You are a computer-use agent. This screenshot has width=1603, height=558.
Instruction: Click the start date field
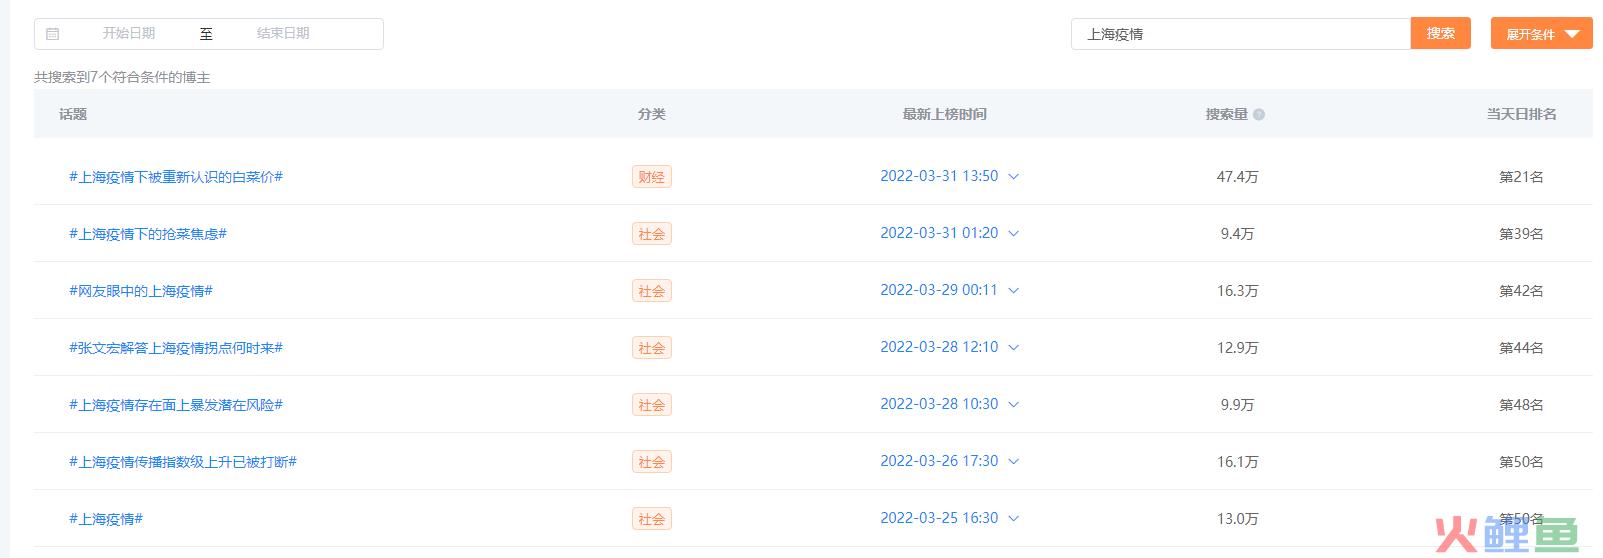129,34
